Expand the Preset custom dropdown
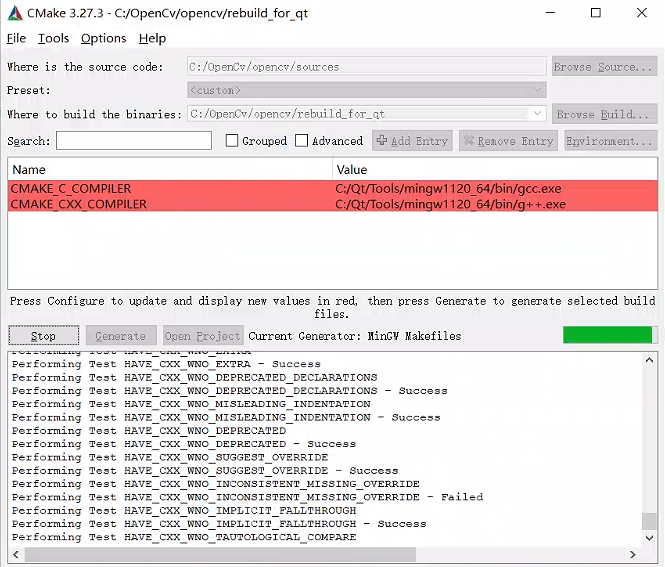The width and height of the screenshot is (665, 567). click(366, 90)
